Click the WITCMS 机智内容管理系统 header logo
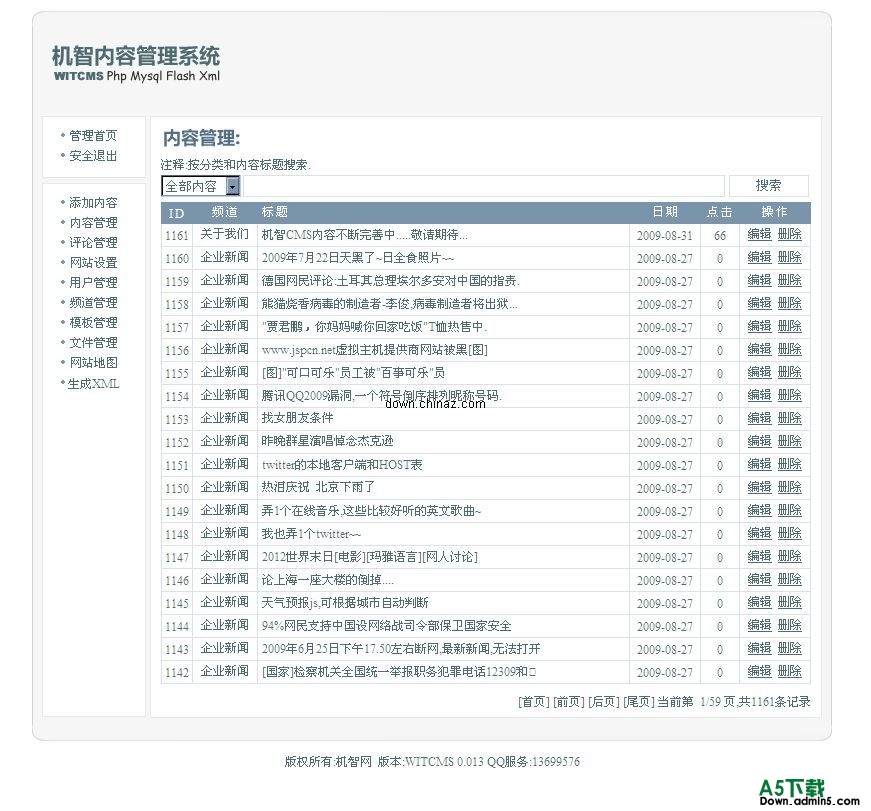Image resolution: width=871 pixels, height=811 pixels. (134, 57)
